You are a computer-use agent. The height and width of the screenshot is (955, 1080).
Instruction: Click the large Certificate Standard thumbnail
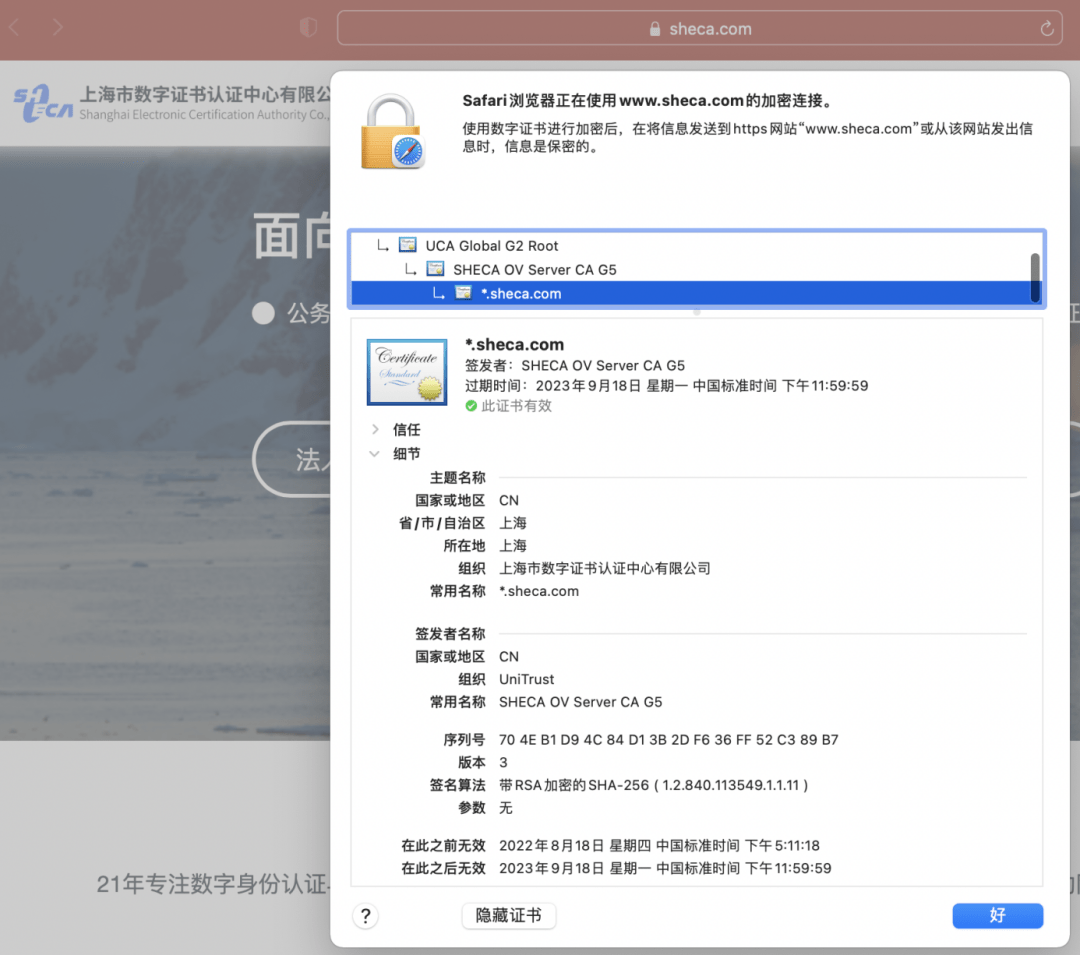[x=407, y=372]
